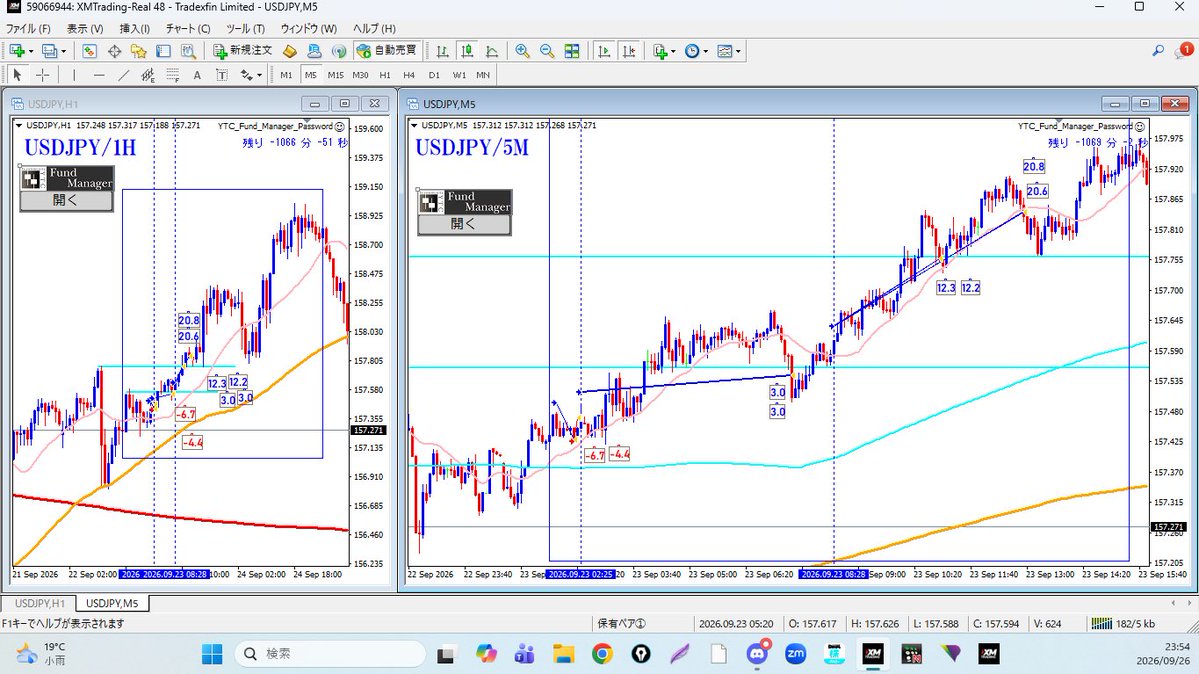
Task: Click the Windows Start button
Action: pos(212,654)
